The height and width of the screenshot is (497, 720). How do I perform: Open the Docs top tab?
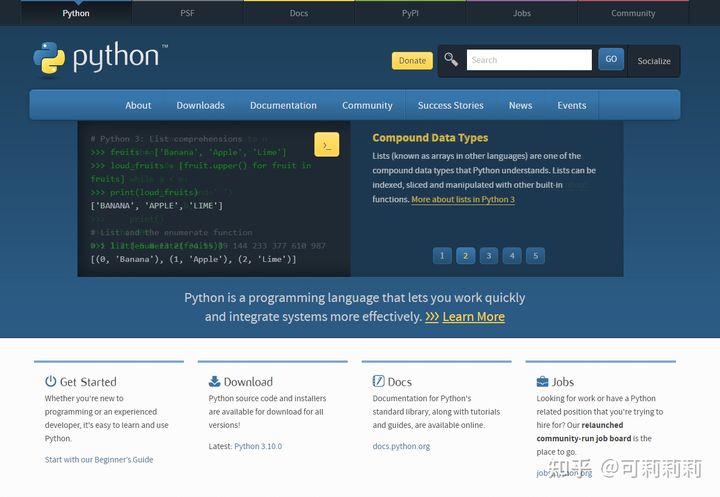(x=299, y=13)
